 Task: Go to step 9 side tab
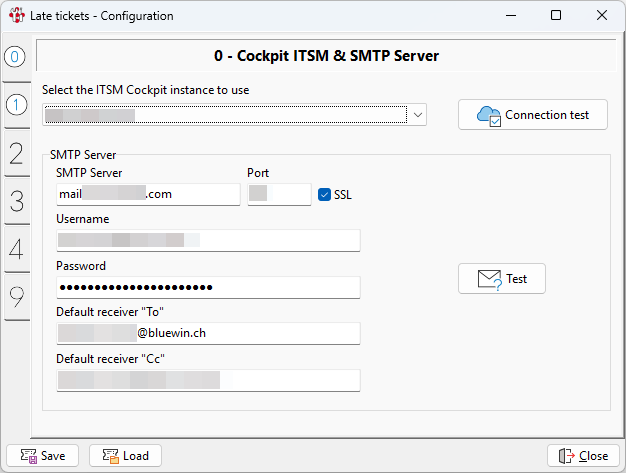[16, 297]
